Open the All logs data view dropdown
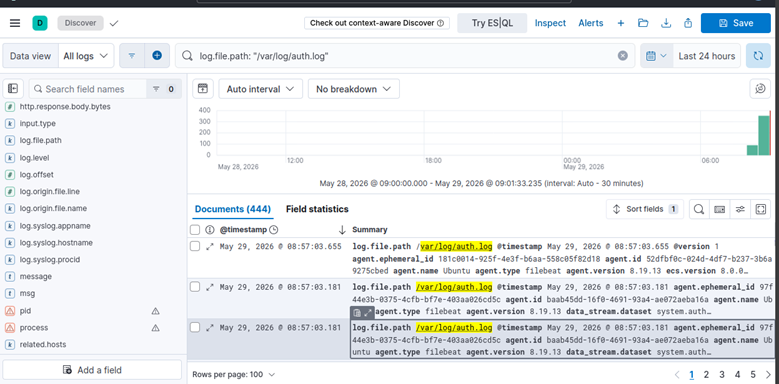The width and height of the screenshot is (779, 384). (86, 56)
